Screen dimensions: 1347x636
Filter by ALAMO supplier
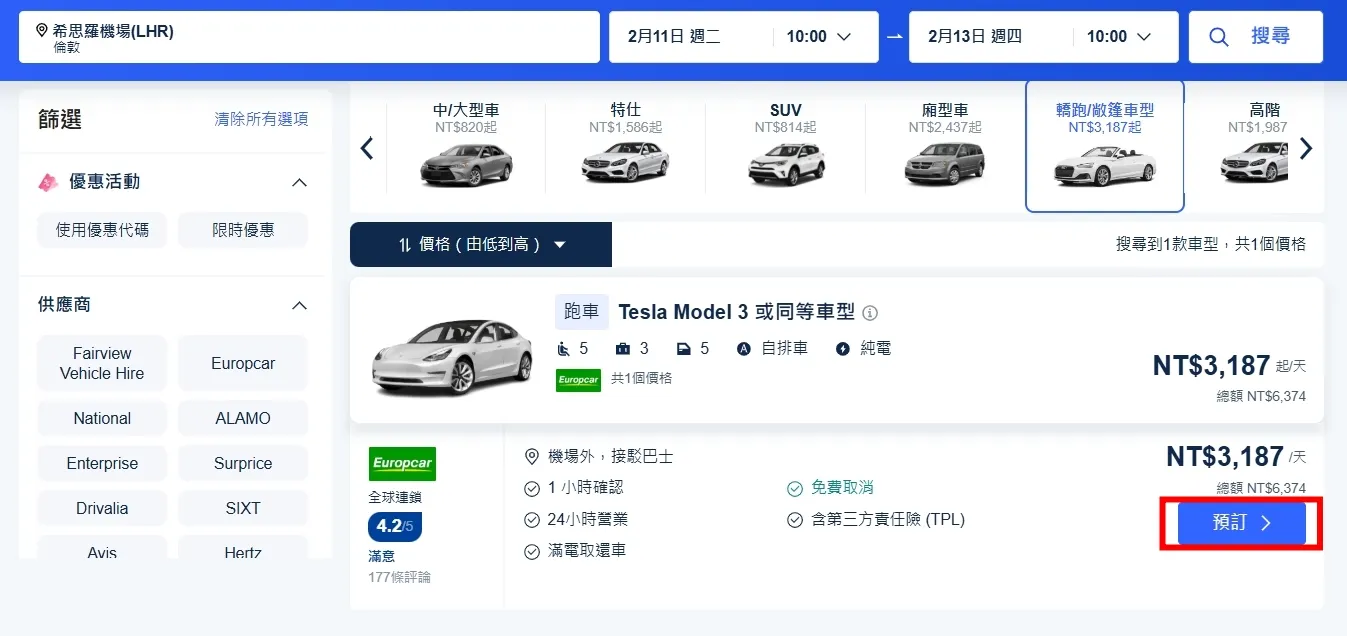click(243, 418)
